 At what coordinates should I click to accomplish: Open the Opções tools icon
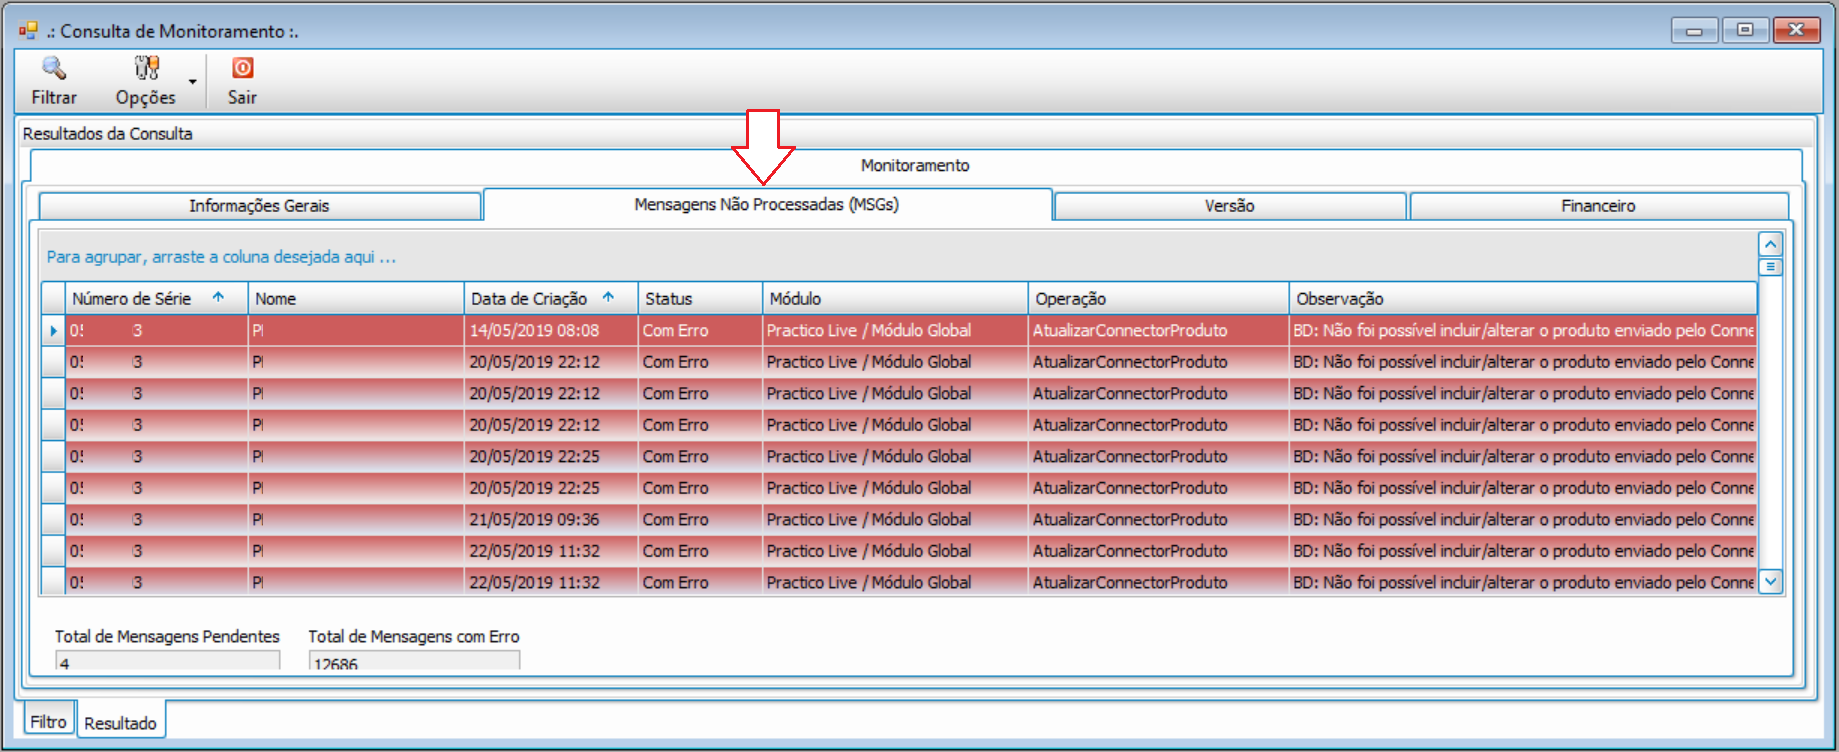[x=146, y=68]
